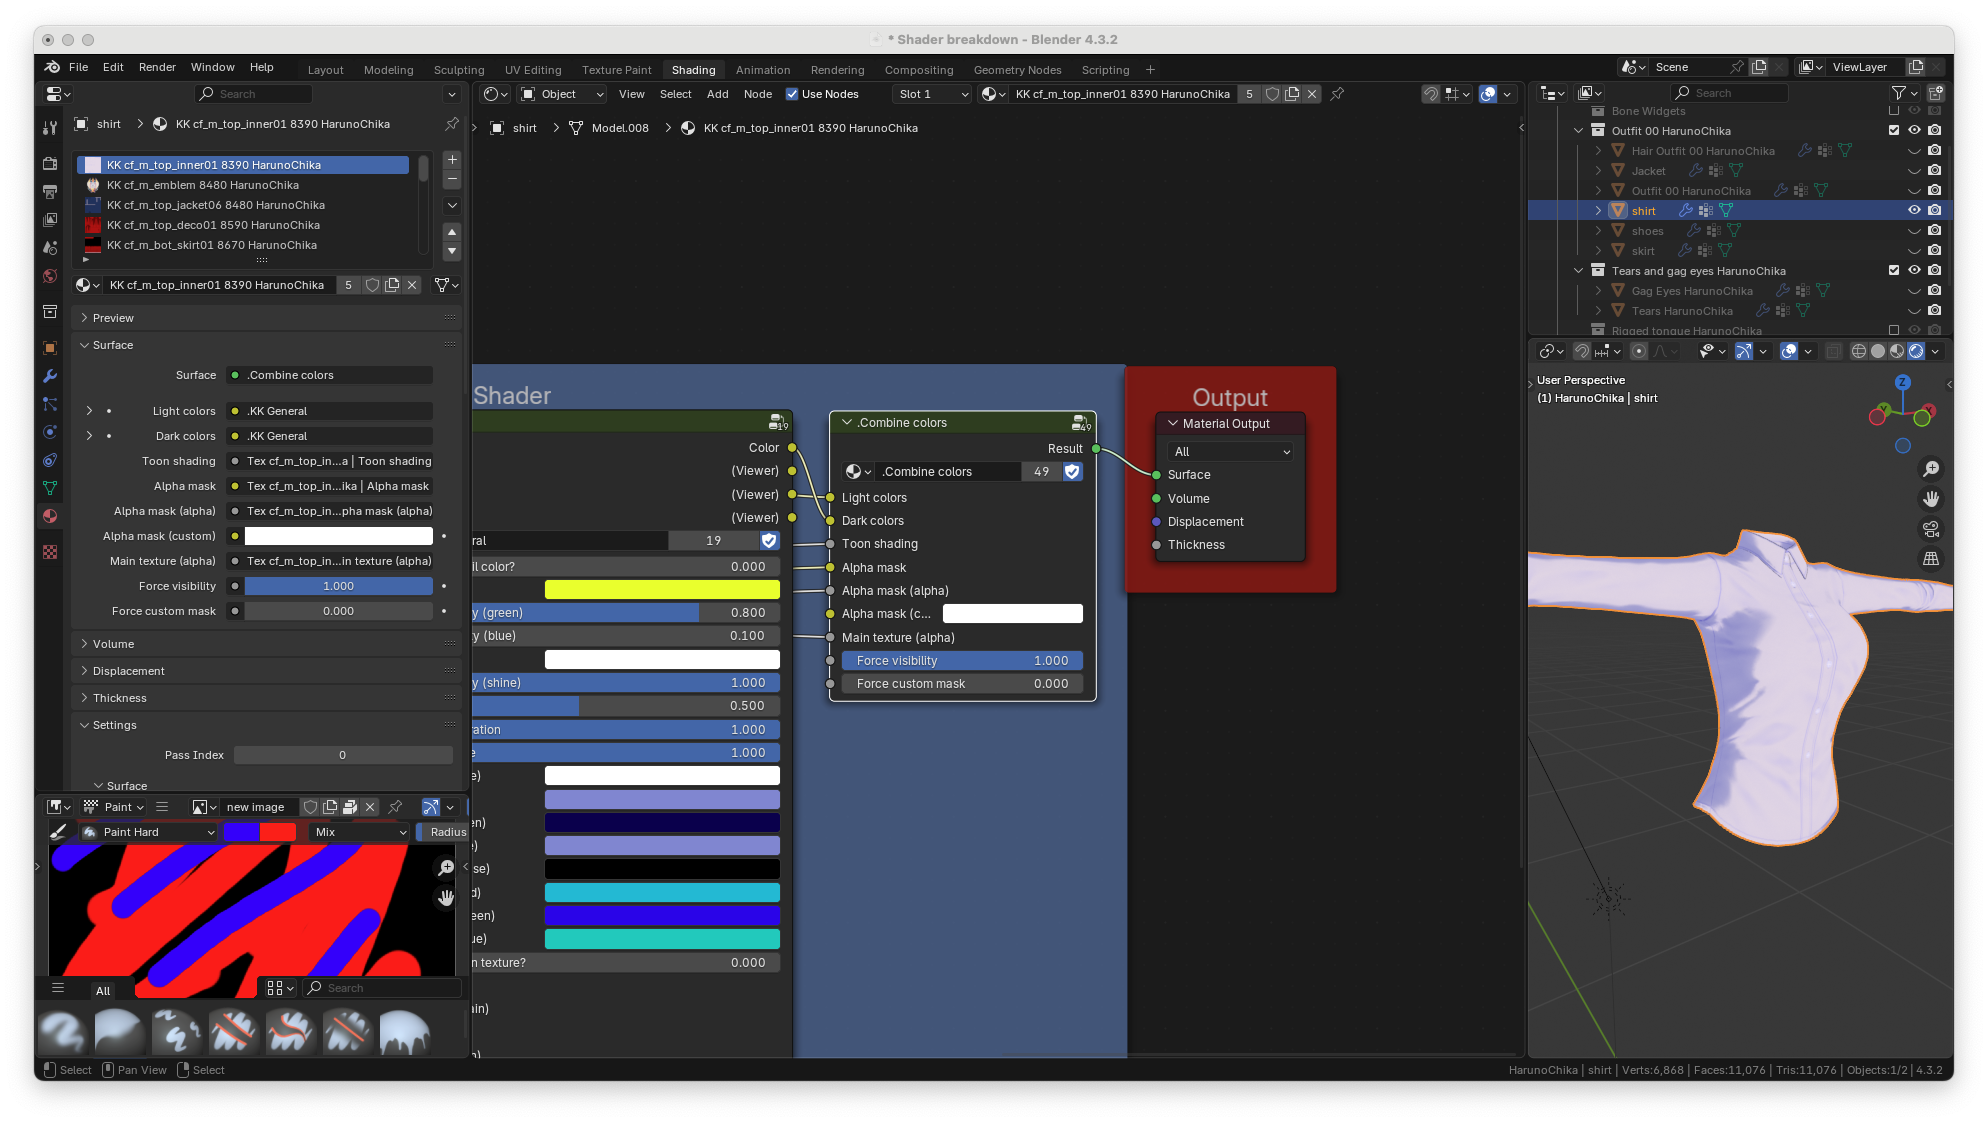Toggle the Use Nodes checkbox
The image size is (1988, 1123).
coord(792,94)
